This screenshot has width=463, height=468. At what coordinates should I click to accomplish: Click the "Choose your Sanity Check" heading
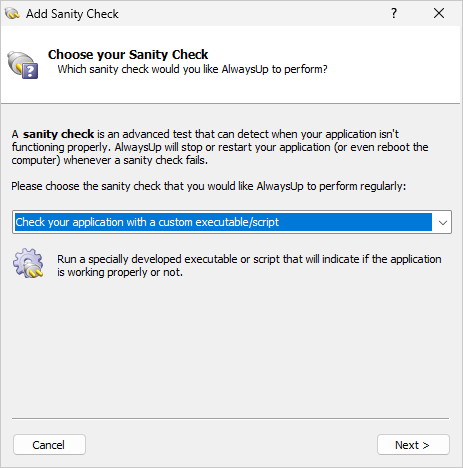(x=128, y=55)
